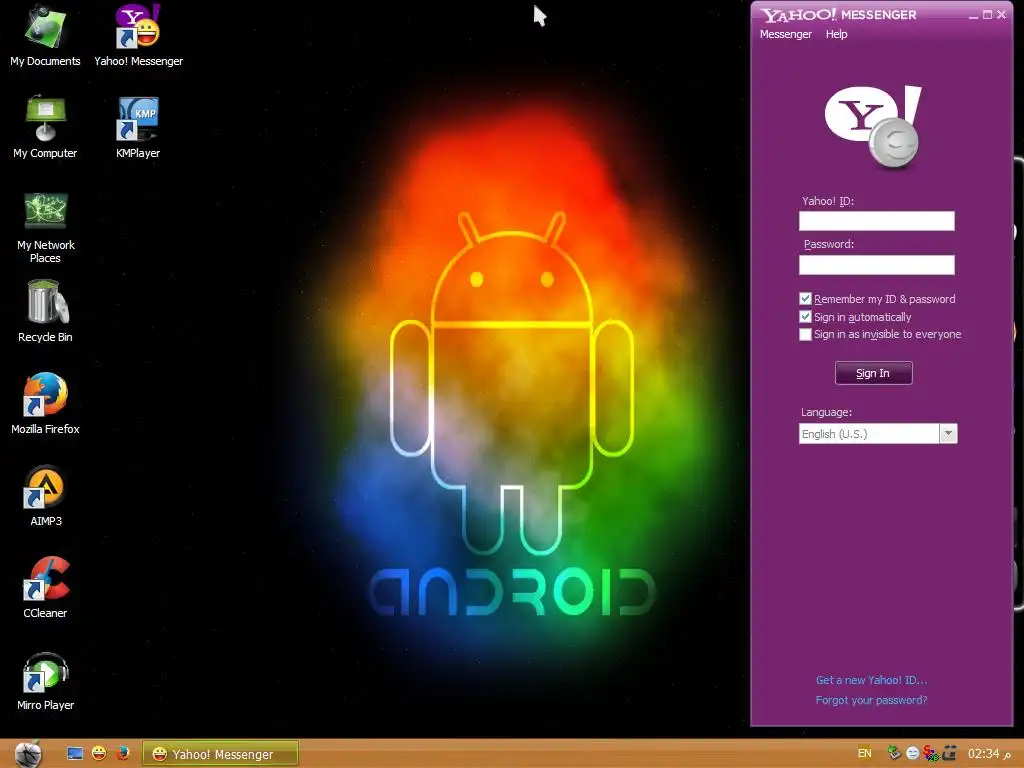Click the EN language indicator in the tray

[x=865, y=753]
